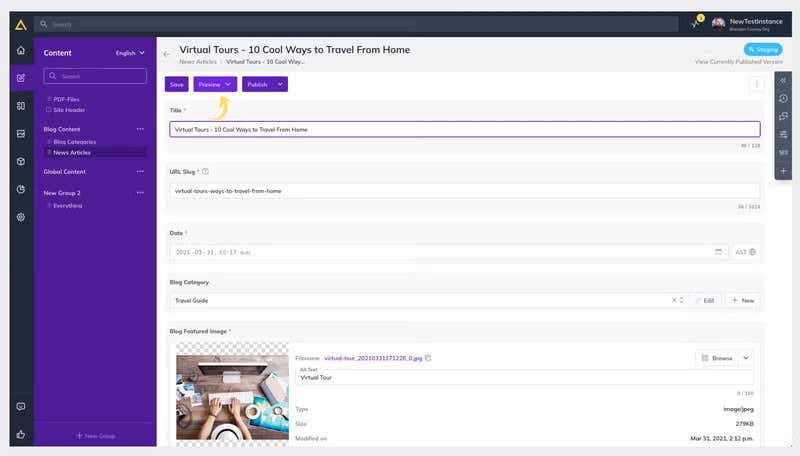Open the Publish dropdown arrow
The height and width of the screenshot is (456, 800).
tap(280, 84)
